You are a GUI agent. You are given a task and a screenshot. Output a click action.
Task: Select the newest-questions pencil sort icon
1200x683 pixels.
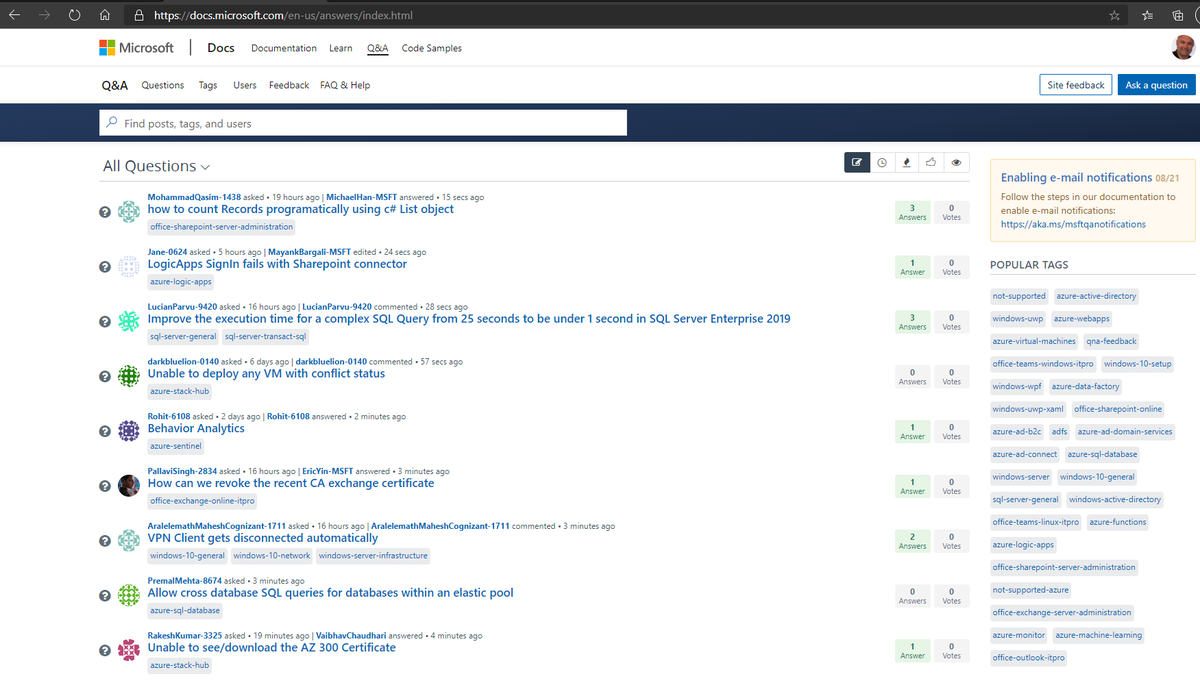(856, 161)
